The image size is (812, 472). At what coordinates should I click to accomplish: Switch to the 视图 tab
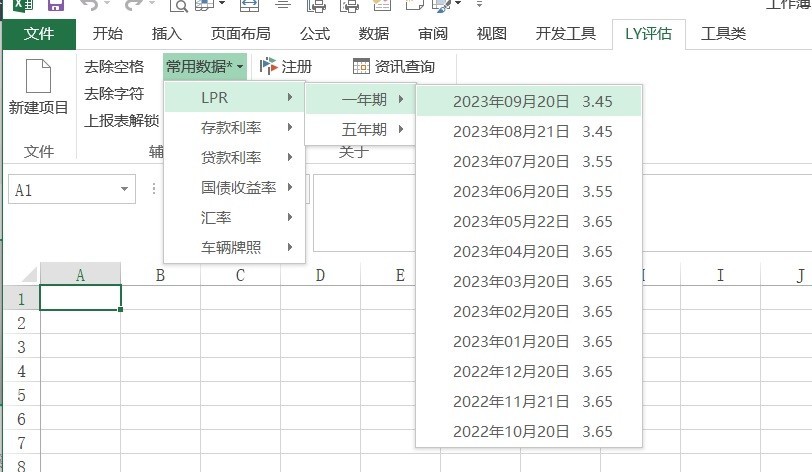point(491,34)
